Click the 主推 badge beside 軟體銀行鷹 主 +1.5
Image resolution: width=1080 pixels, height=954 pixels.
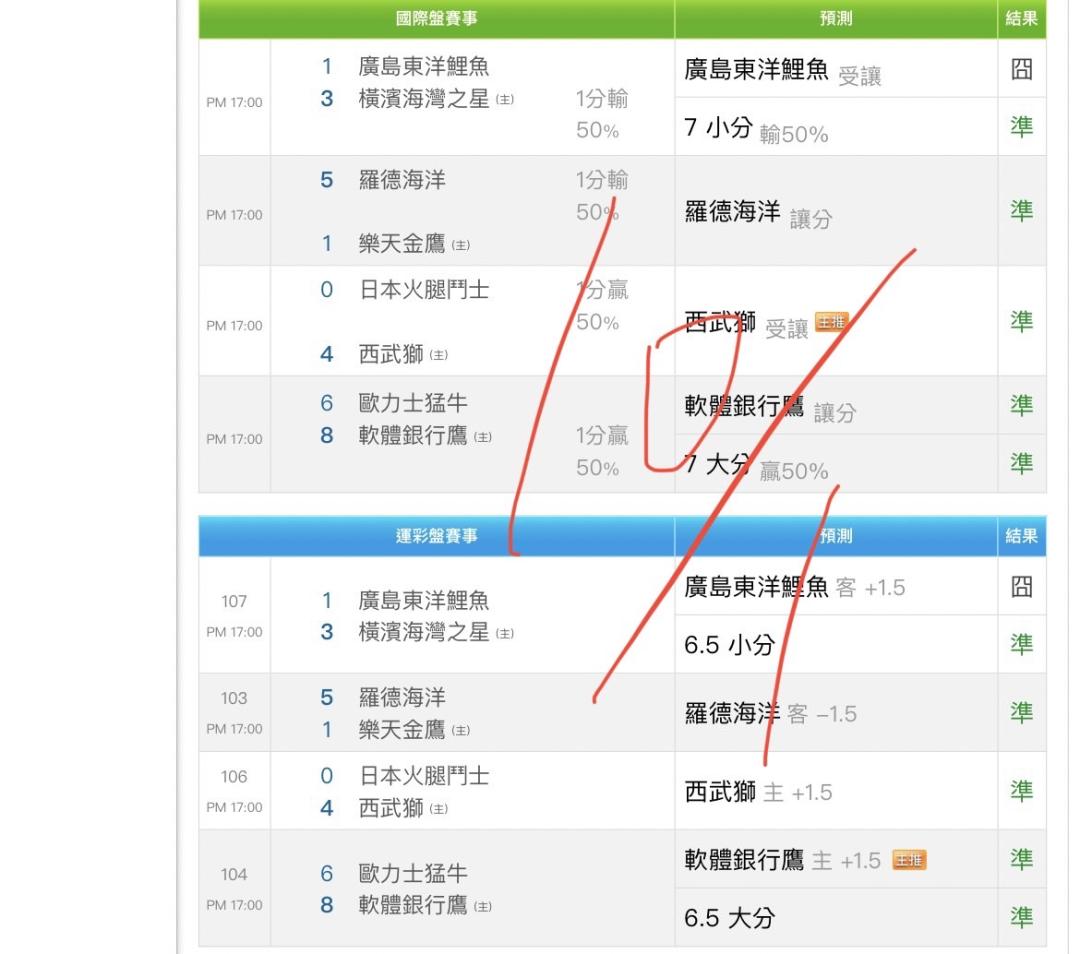[x=909, y=860]
